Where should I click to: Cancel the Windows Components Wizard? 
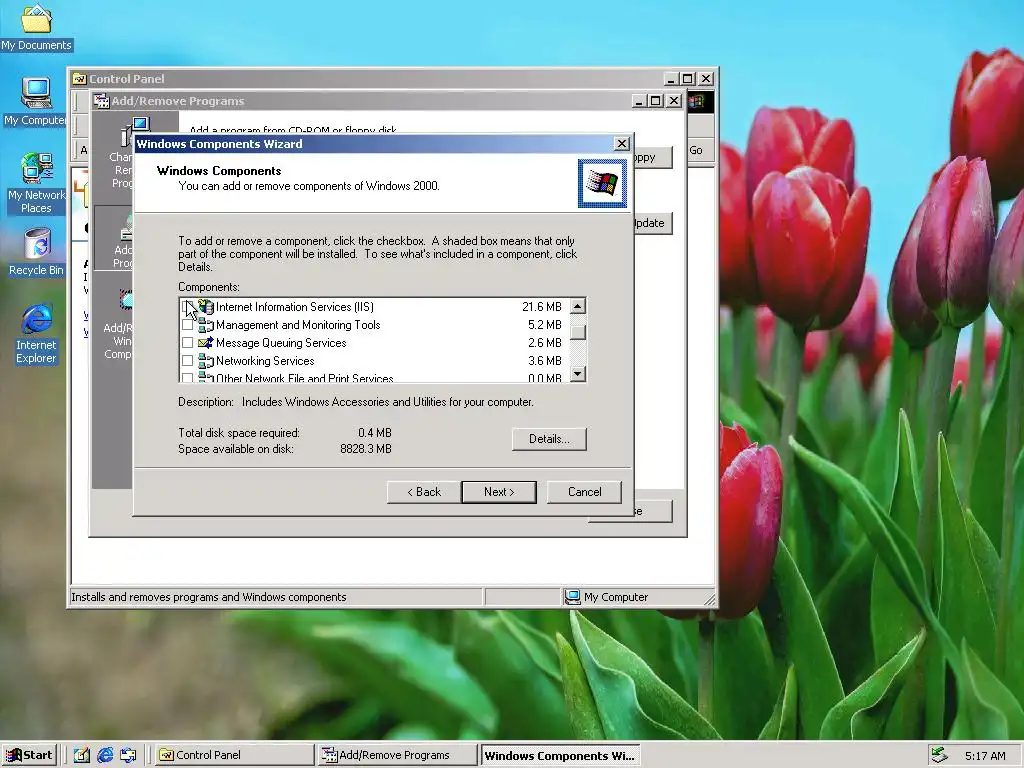pos(584,492)
